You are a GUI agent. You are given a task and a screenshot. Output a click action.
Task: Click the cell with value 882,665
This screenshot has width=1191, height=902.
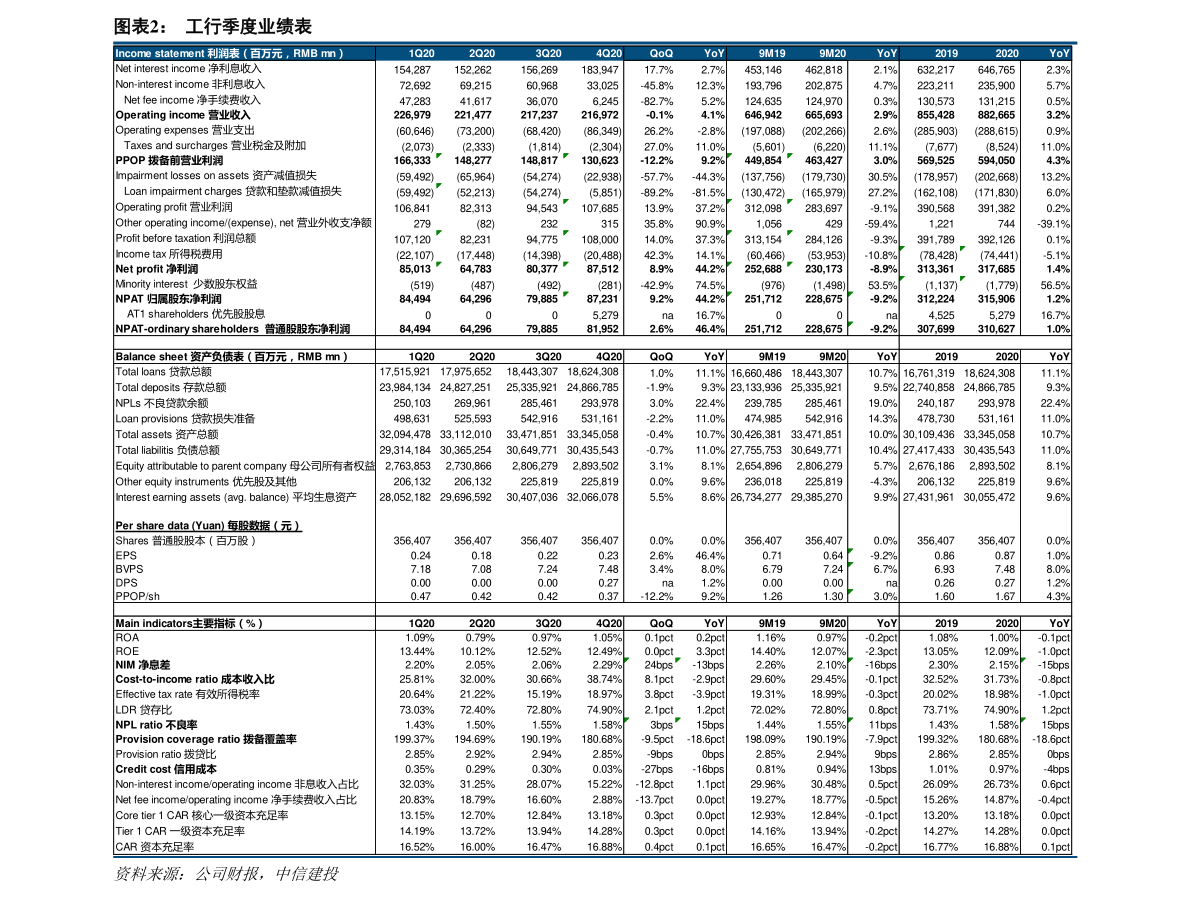(996, 115)
